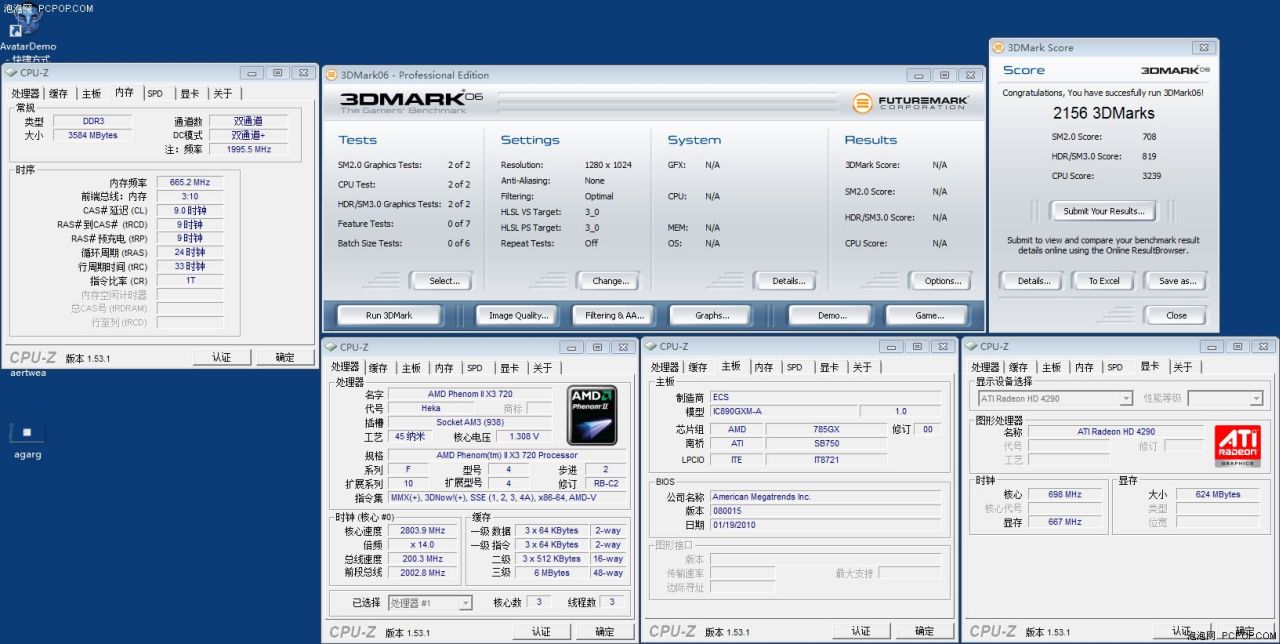Screen dimensions: 1280x644
Task: Open 主板 tab in CPU-Z graphics window
Action: pos(1050,367)
